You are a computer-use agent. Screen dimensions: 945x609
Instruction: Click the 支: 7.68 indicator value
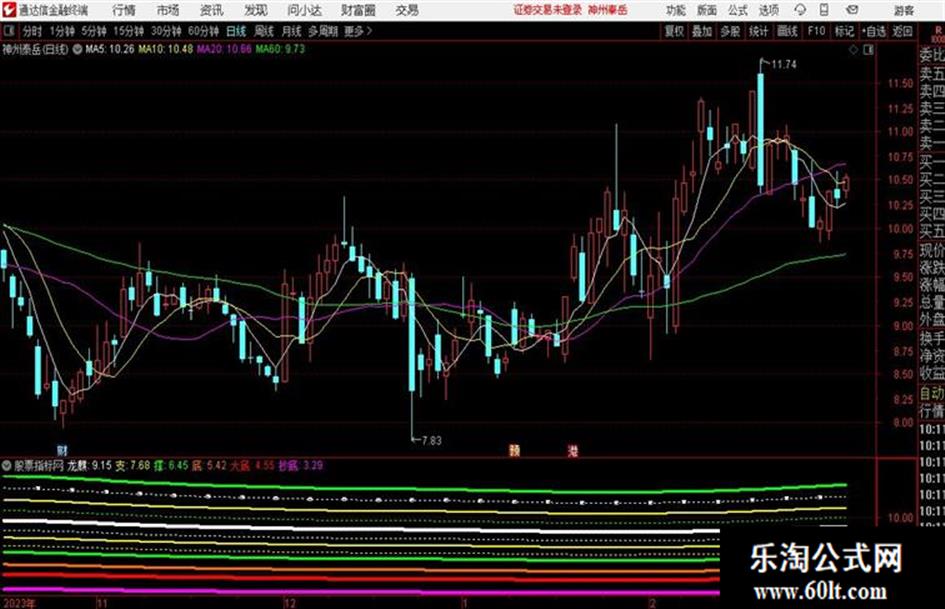(133, 465)
